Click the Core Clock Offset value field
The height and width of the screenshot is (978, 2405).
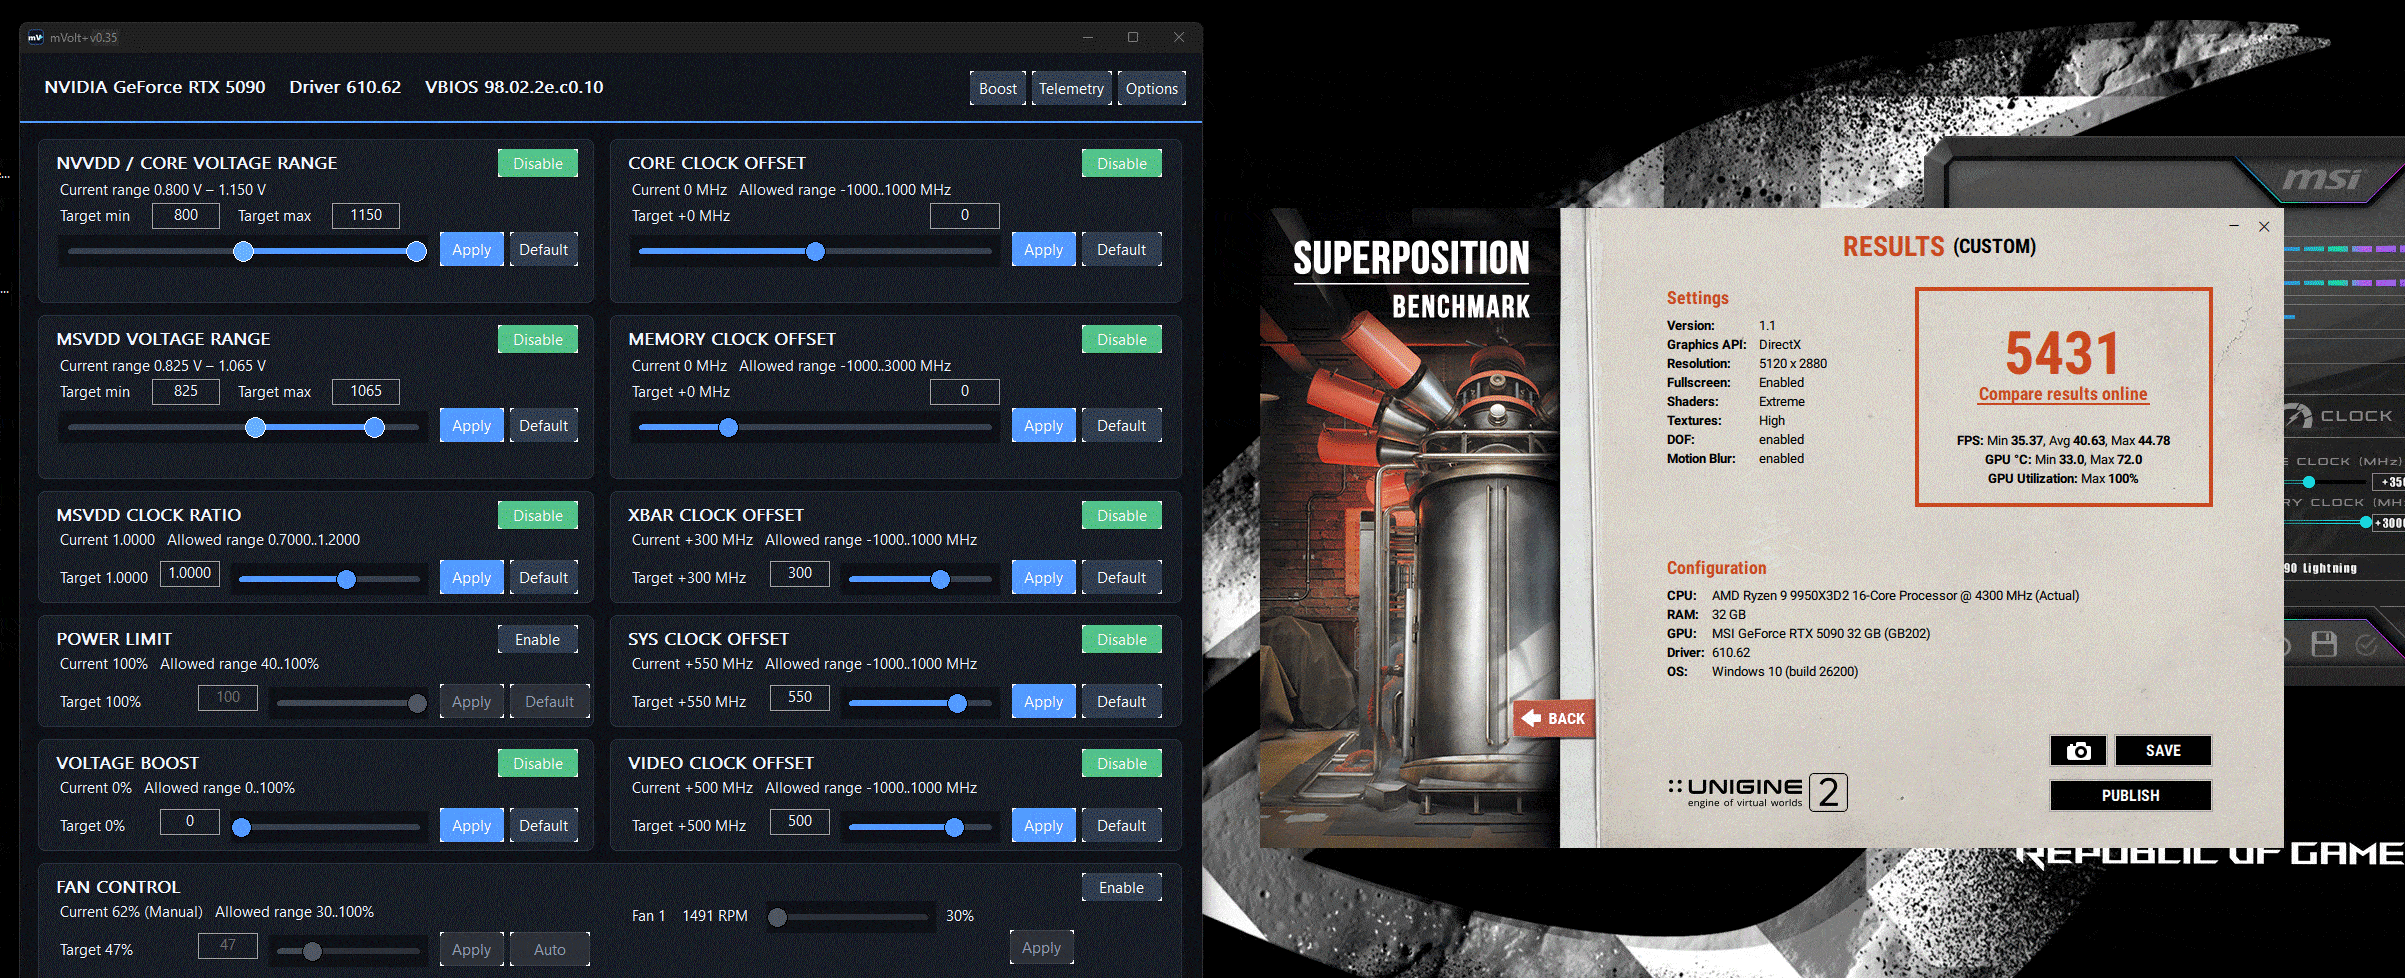tap(965, 216)
